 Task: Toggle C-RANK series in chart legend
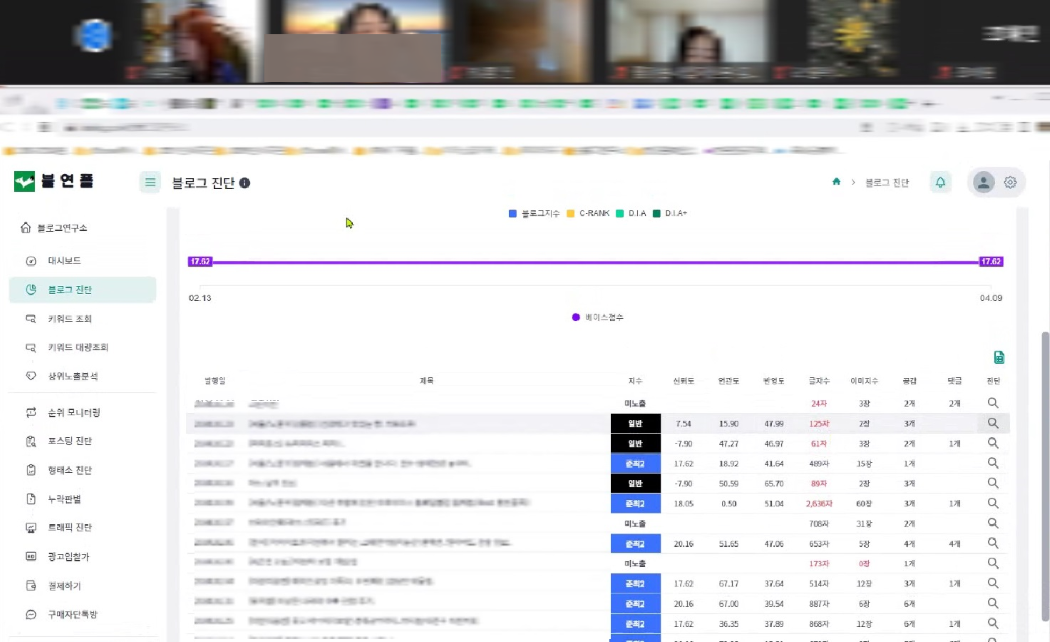pos(588,214)
